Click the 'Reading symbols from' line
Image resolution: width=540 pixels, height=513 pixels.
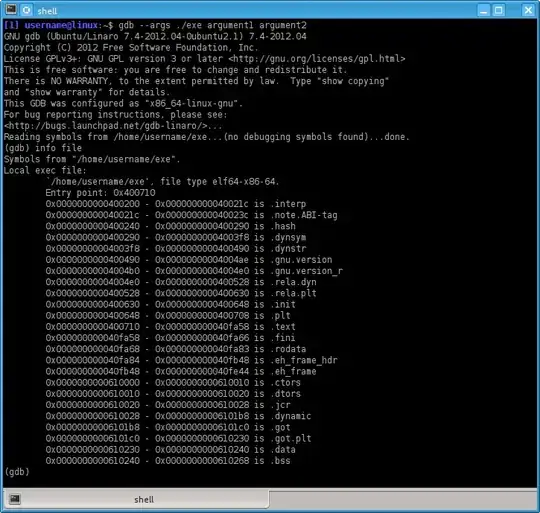click(207, 137)
